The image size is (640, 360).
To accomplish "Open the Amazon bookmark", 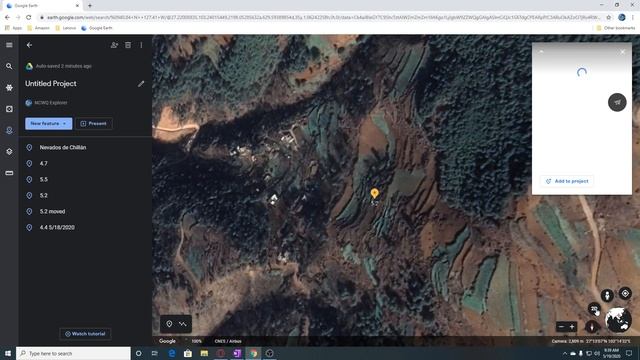I will (x=38, y=28).
